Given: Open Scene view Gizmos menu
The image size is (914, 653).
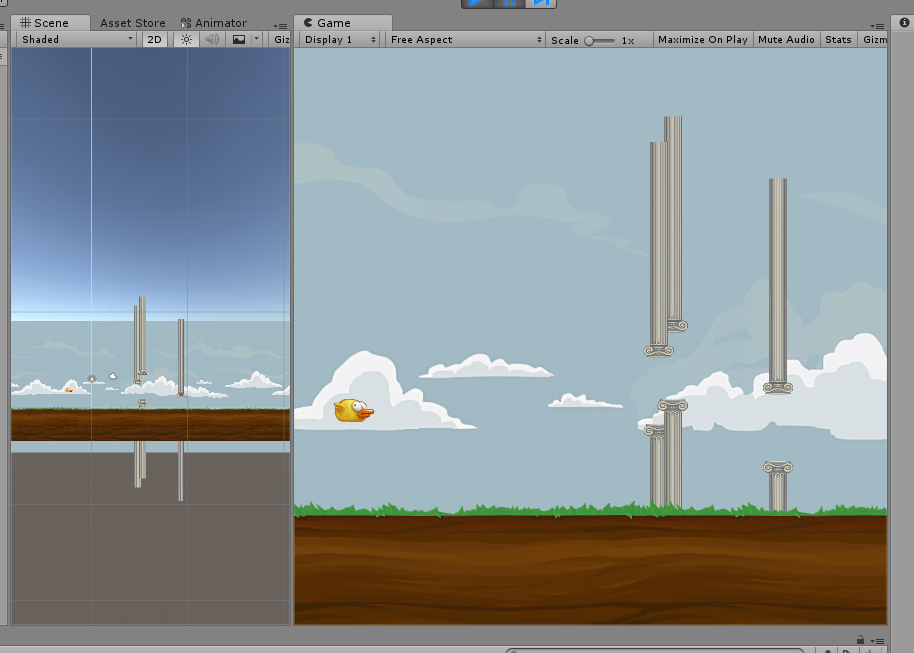Looking at the screenshot, I should pyautogui.click(x=281, y=40).
